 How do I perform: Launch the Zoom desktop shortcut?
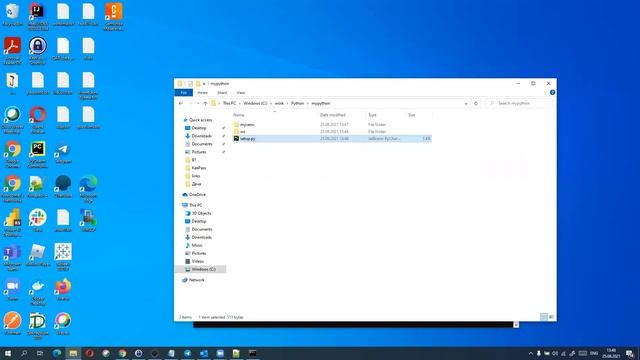pos(12,288)
